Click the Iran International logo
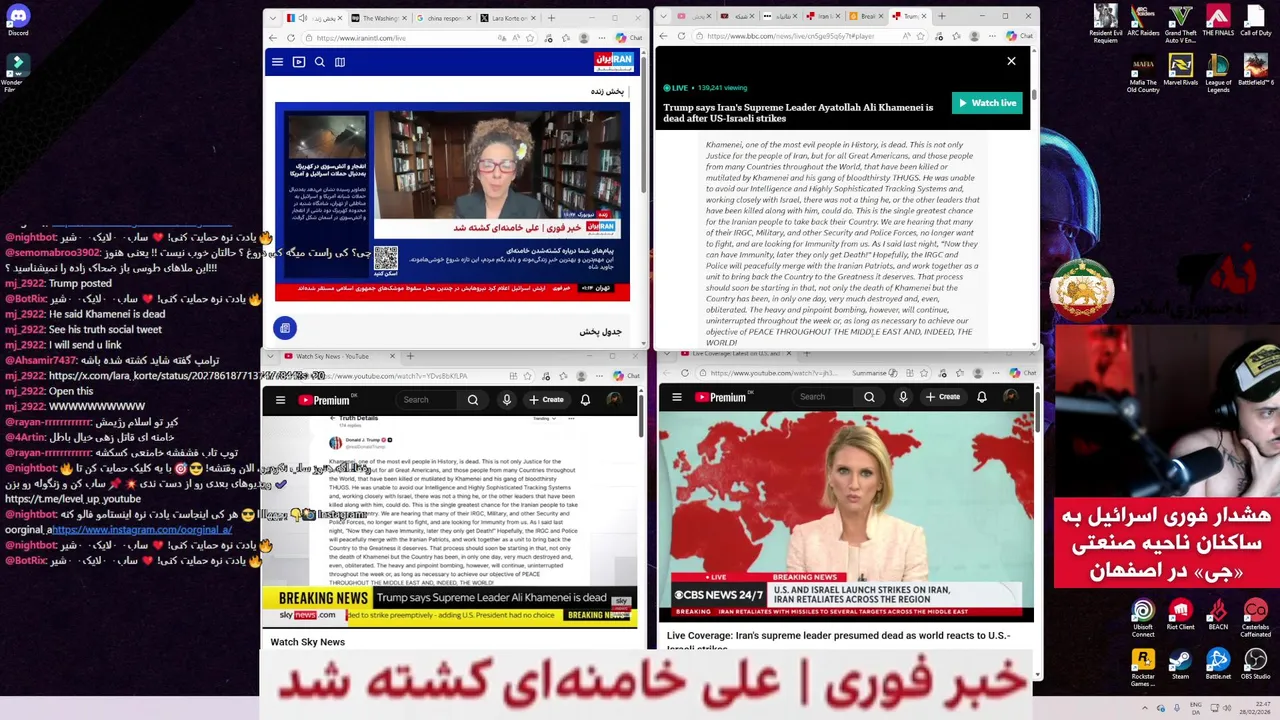1280x720 pixels. click(x=614, y=61)
